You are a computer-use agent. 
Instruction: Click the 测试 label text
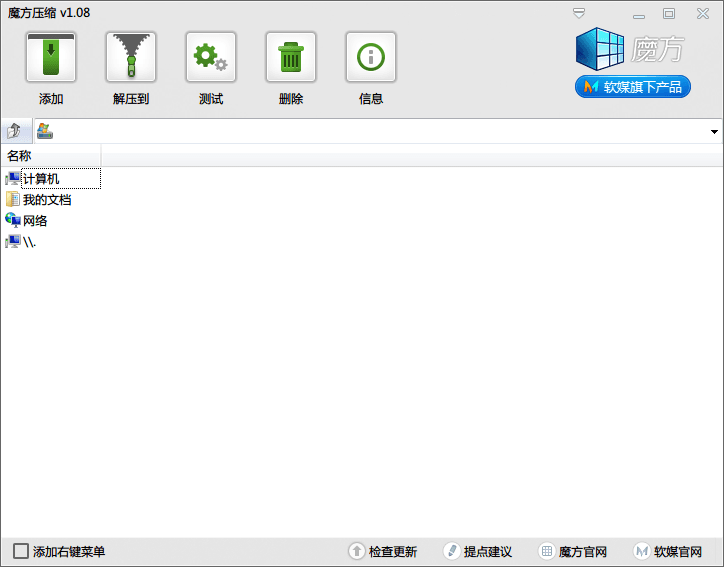coord(211,98)
